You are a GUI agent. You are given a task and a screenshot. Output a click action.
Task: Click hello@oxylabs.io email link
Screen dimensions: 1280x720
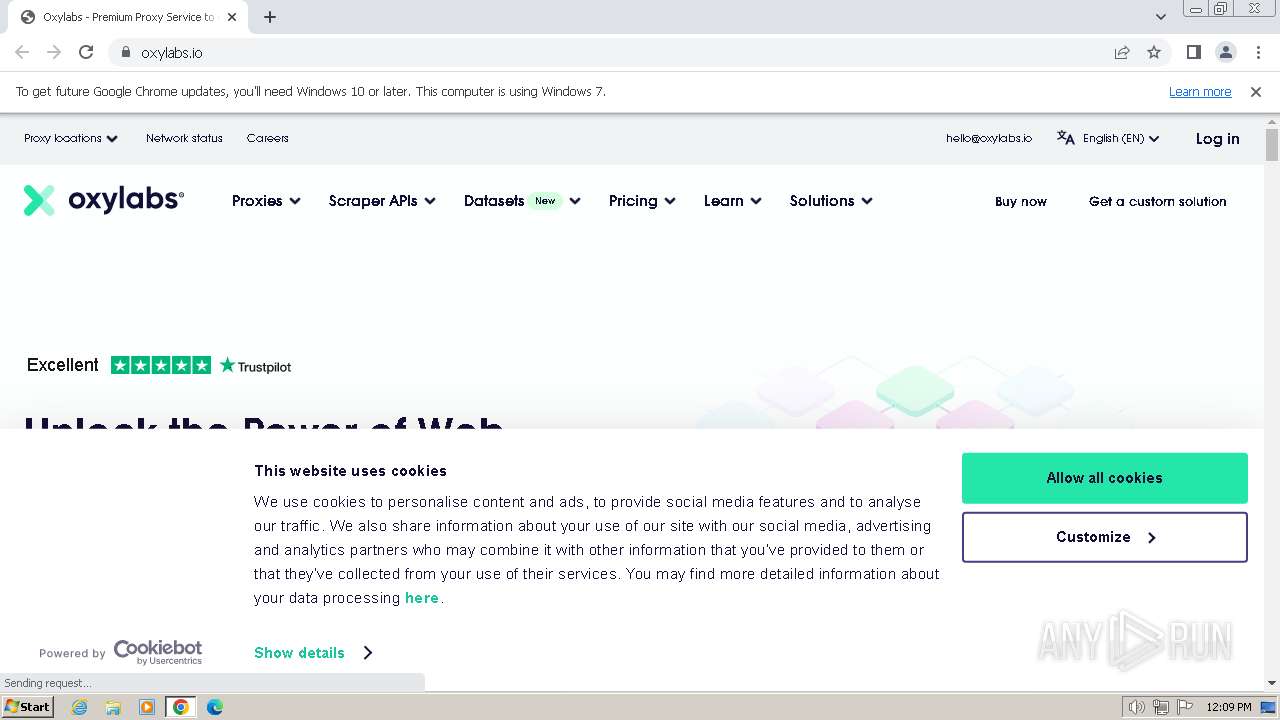[989, 138]
